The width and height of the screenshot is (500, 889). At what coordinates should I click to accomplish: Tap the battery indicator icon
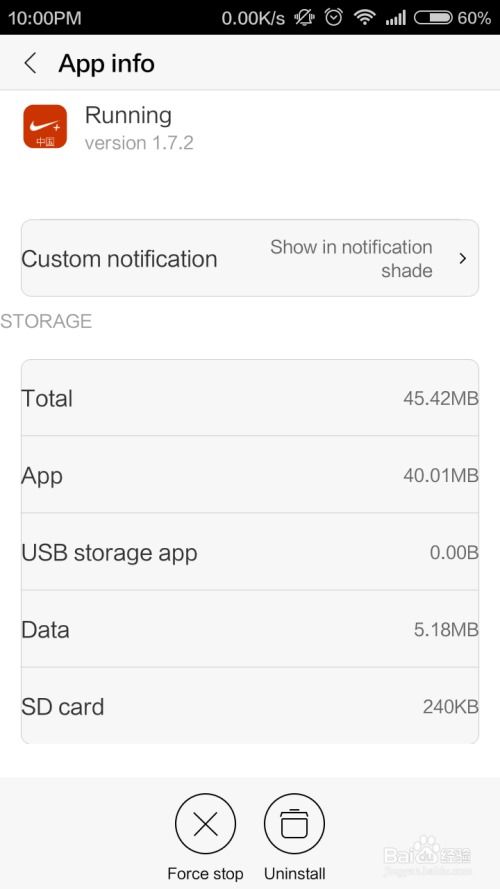pos(433,18)
